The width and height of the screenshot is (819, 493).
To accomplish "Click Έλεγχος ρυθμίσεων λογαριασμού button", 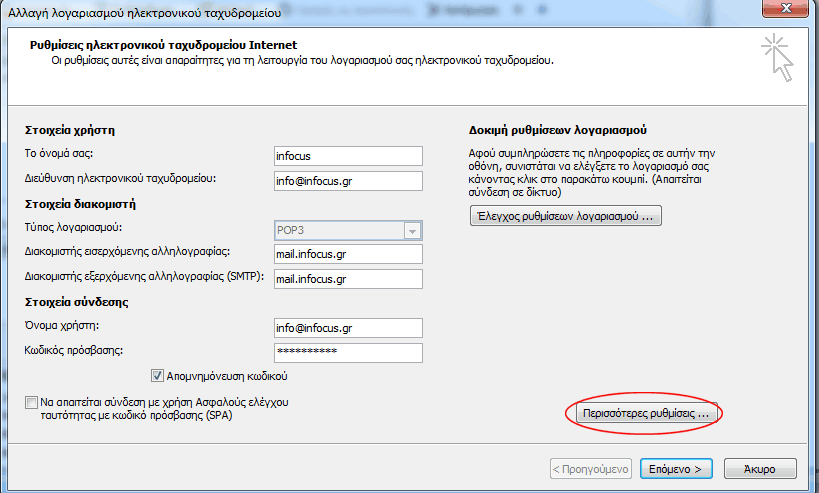I will pyautogui.click(x=566, y=216).
